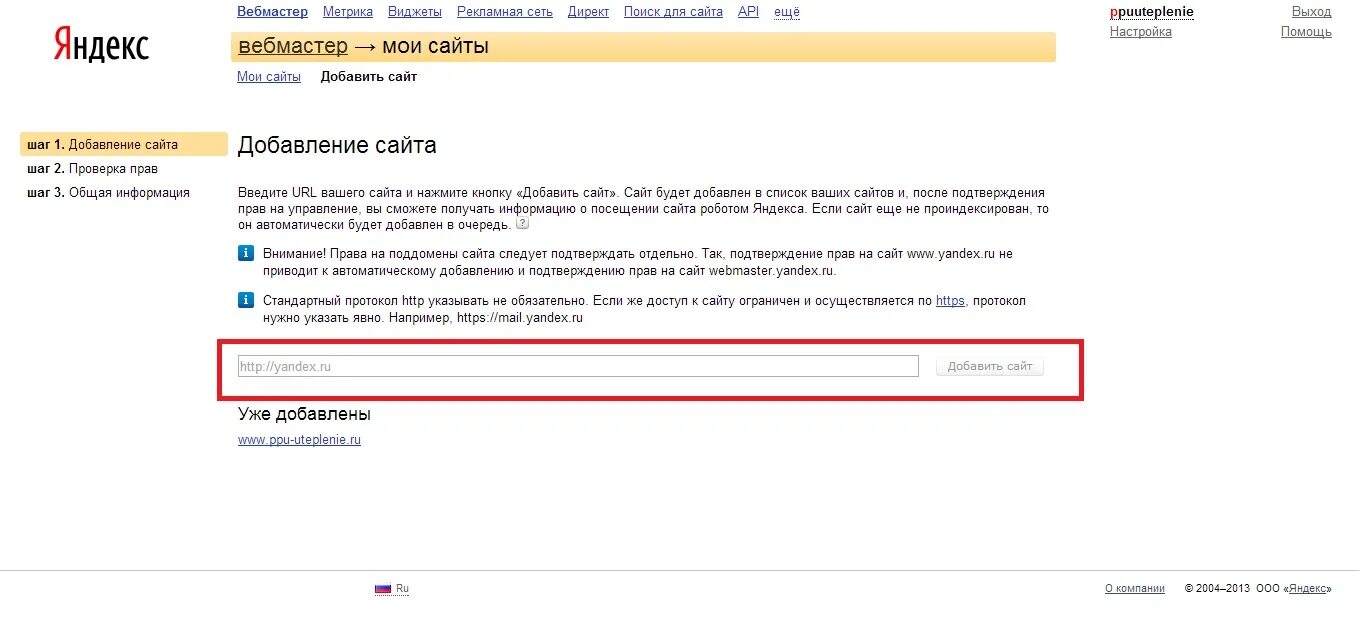Screen dimensions: 1366x626
Task: Select the Добавить сайт tab
Action: coord(369,77)
